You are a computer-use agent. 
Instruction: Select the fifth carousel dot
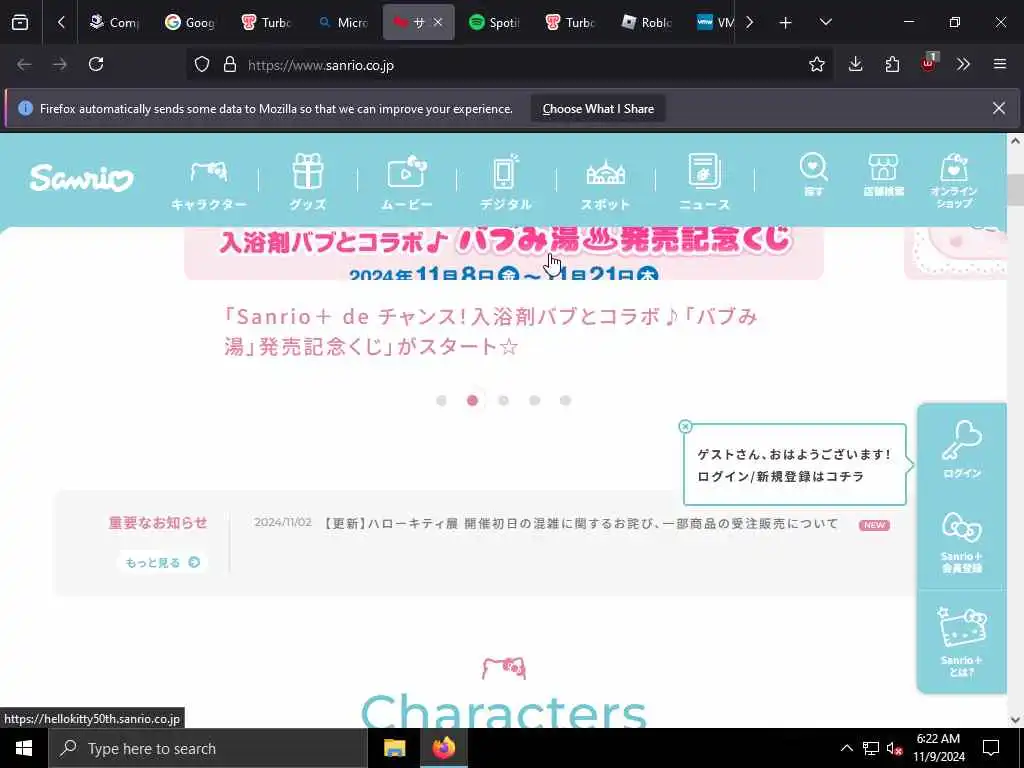point(566,400)
